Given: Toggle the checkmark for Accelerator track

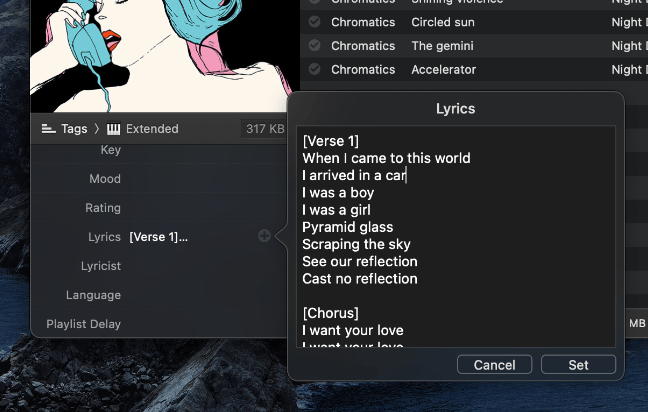Looking at the screenshot, I should coord(314,69).
